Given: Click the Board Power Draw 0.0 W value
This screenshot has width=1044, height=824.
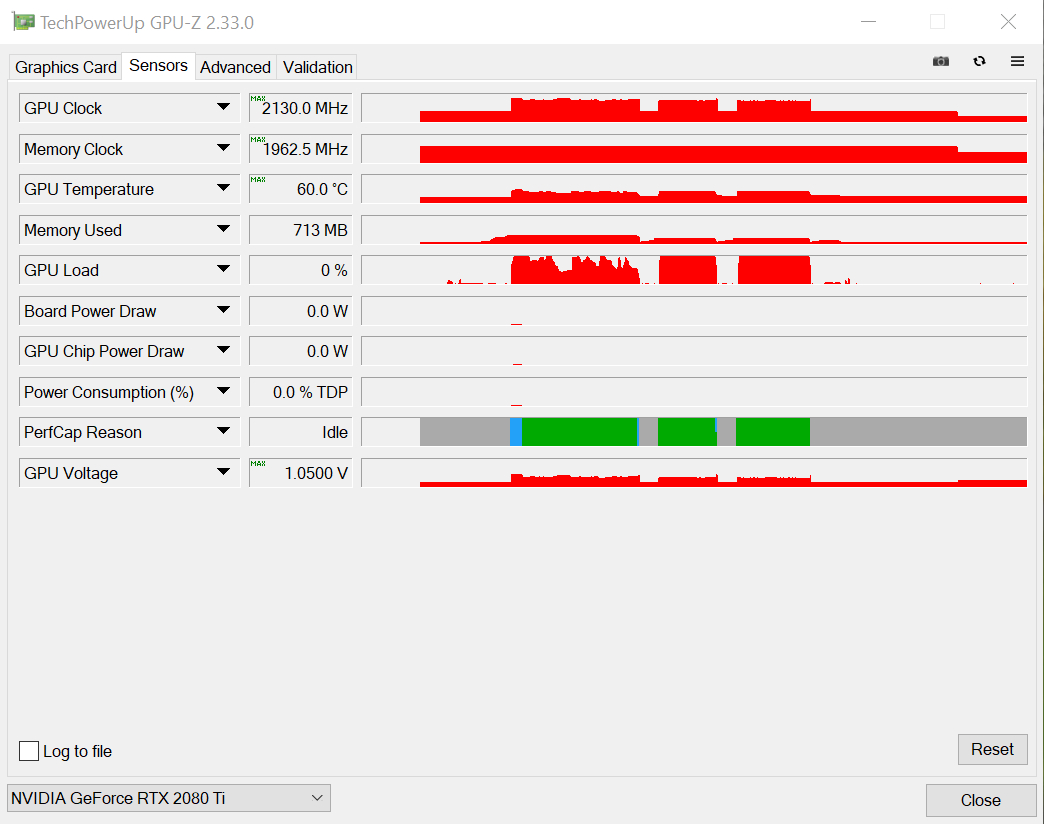Looking at the screenshot, I should (x=301, y=311).
